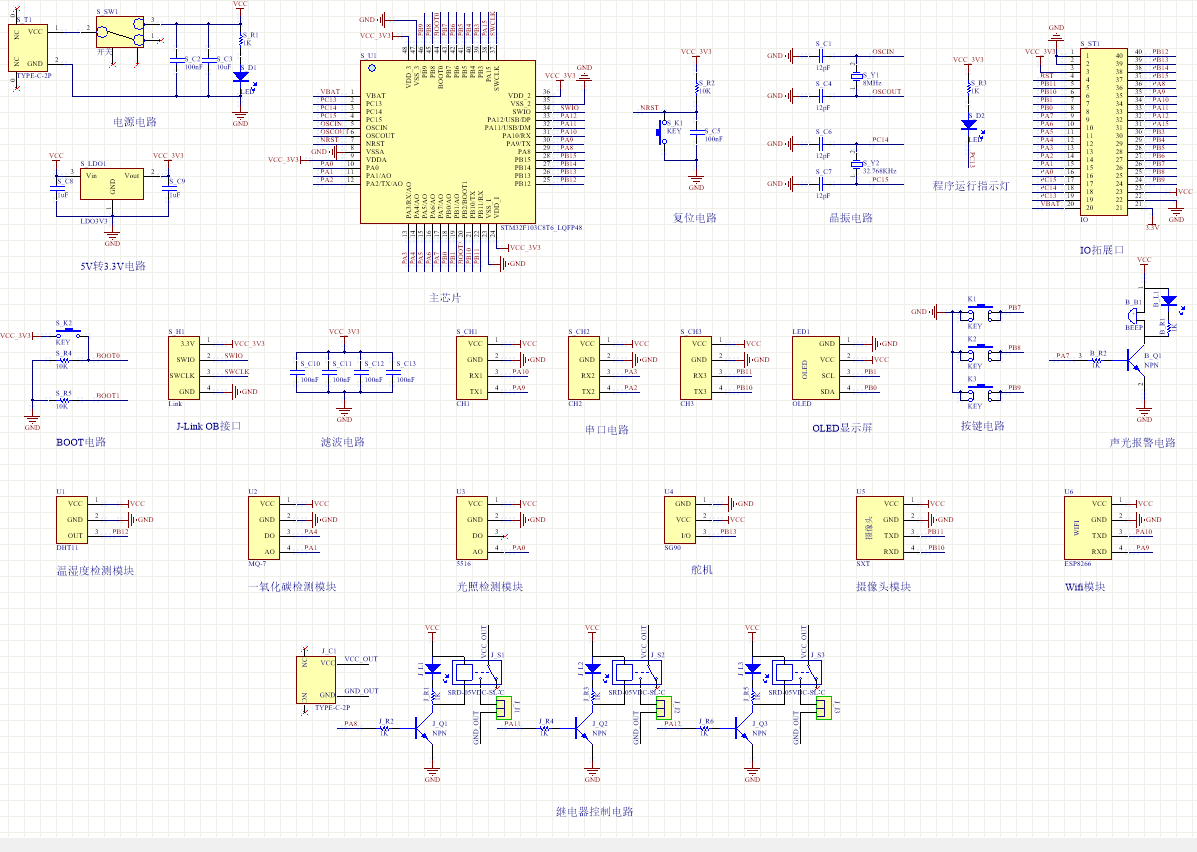Click the '电源电路' section label
The height and width of the screenshot is (852, 1197).
coord(135,122)
